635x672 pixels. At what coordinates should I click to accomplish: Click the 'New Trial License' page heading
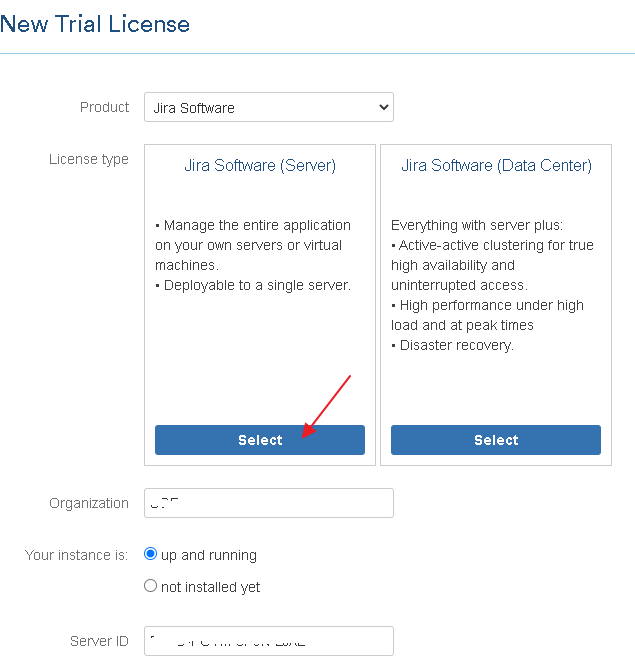click(x=95, y=24)
